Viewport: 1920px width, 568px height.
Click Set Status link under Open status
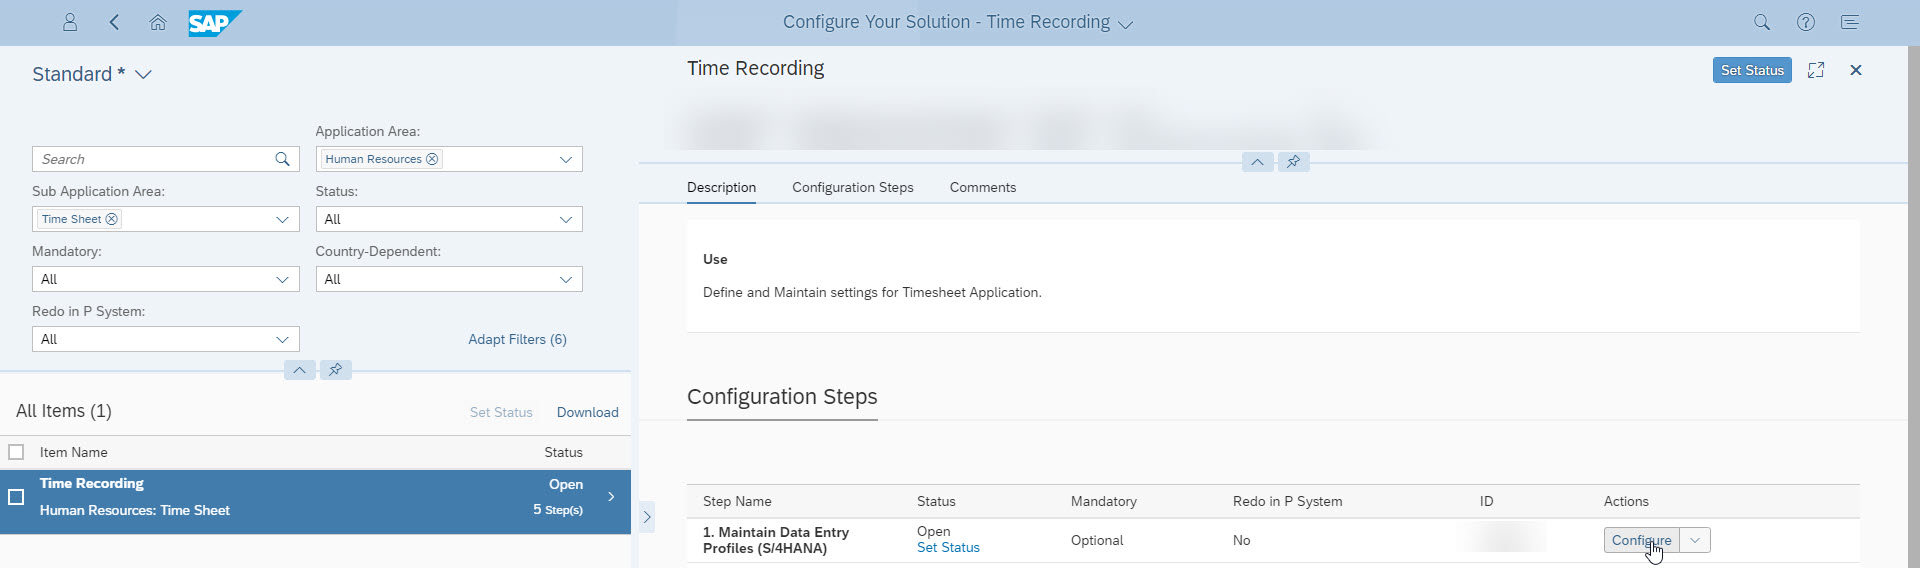[948, 548]
